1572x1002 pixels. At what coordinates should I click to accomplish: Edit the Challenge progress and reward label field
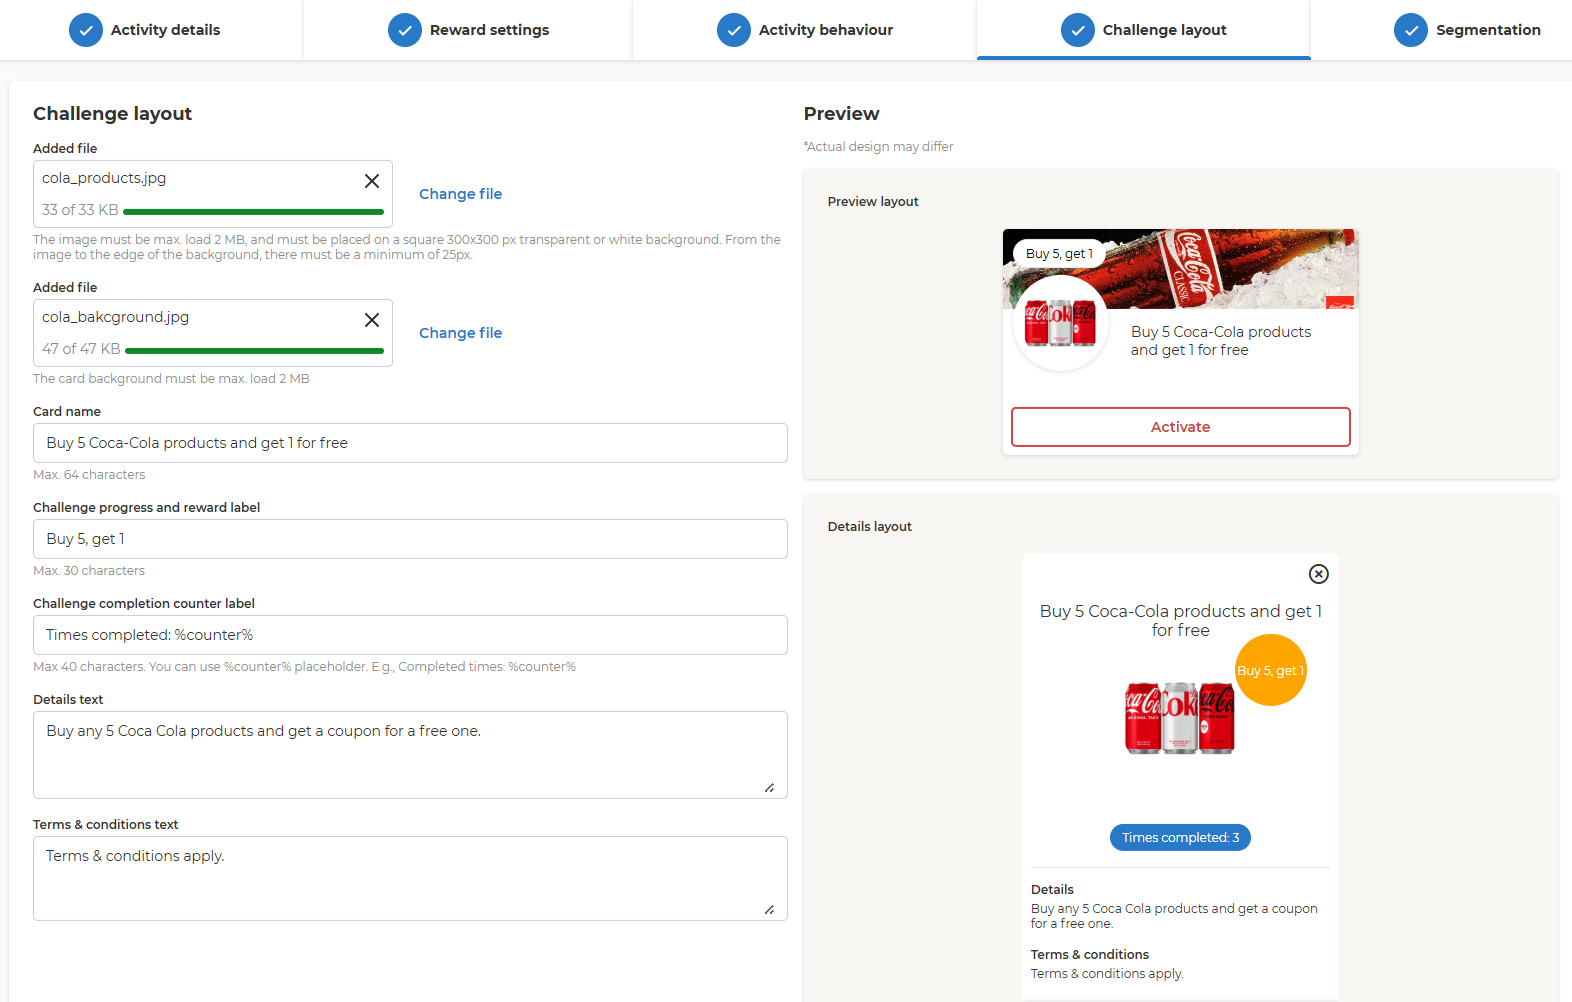click(x=410, y=539)
